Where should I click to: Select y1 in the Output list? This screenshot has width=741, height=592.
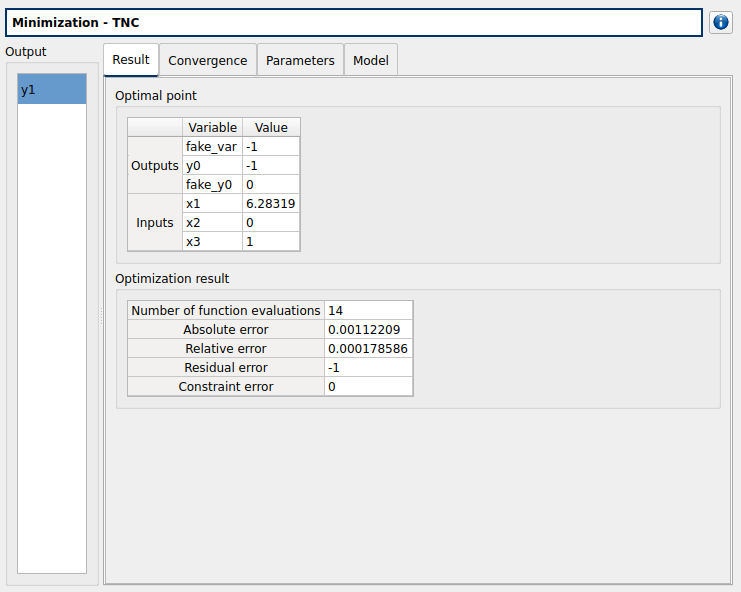[x=52, y=90]
